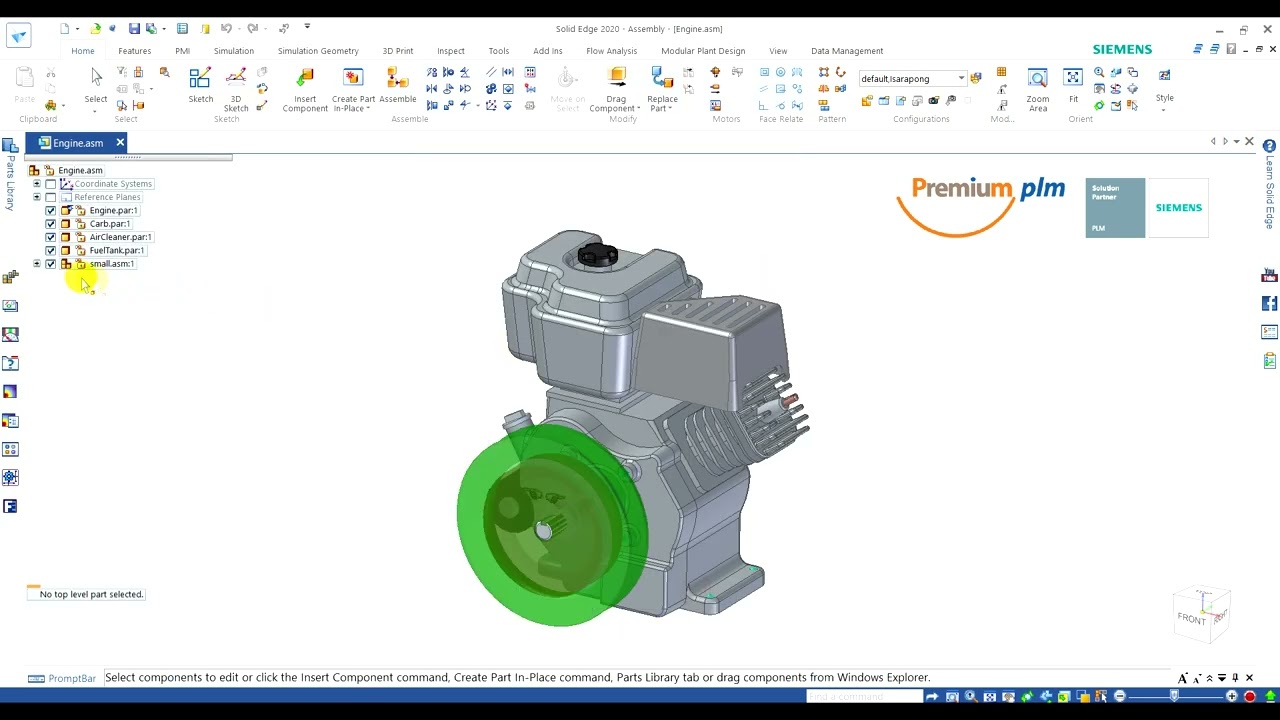
Task: Click the Sketch tool icon
Action: point(200,78)
